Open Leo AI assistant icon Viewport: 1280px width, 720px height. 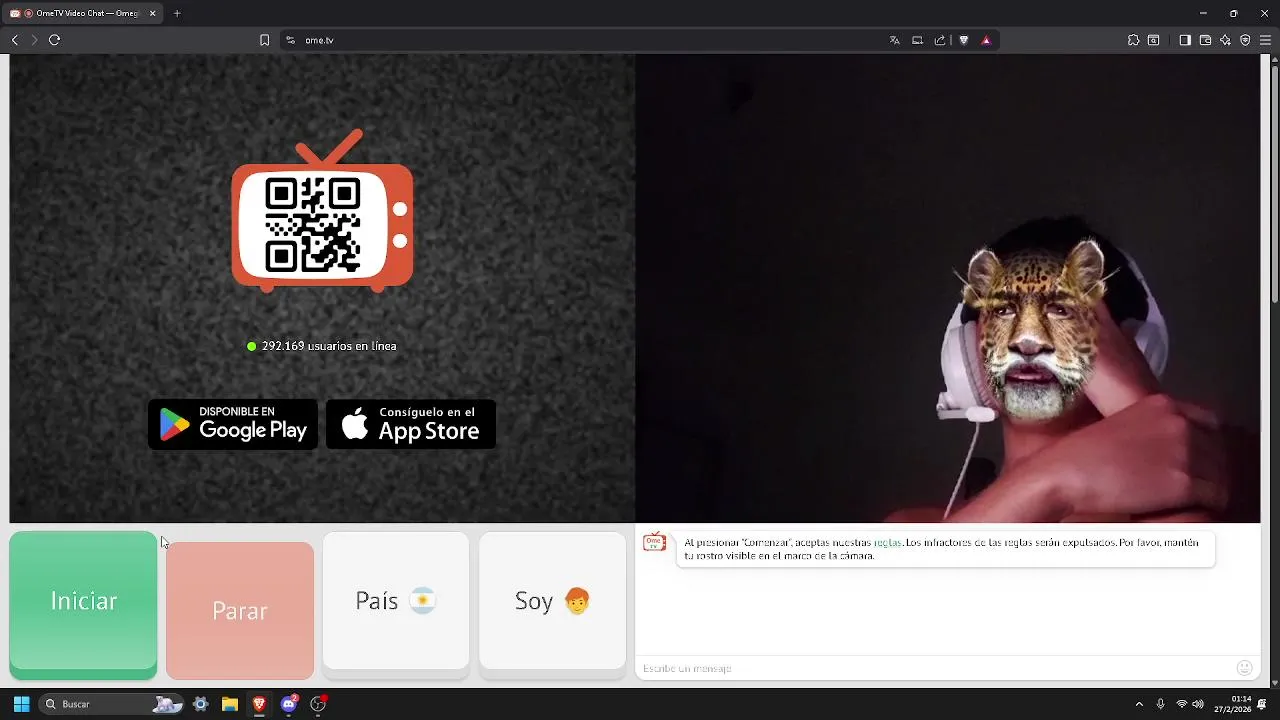[x=1225, y=40]
